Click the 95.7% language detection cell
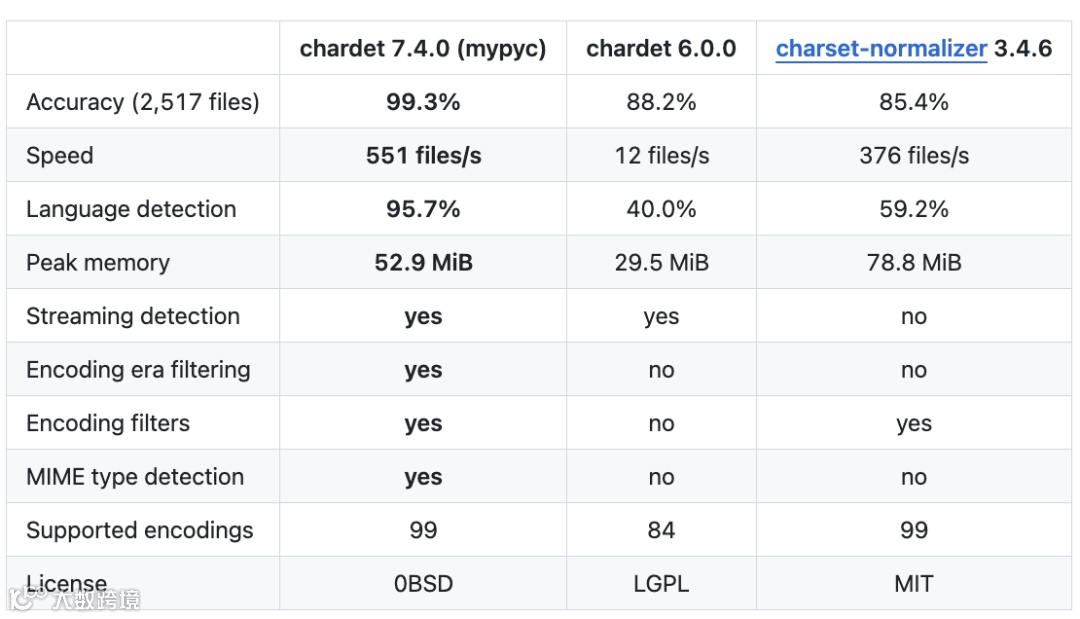The height and width of the screenshot is (619, 1080). (x=423, y=209)
